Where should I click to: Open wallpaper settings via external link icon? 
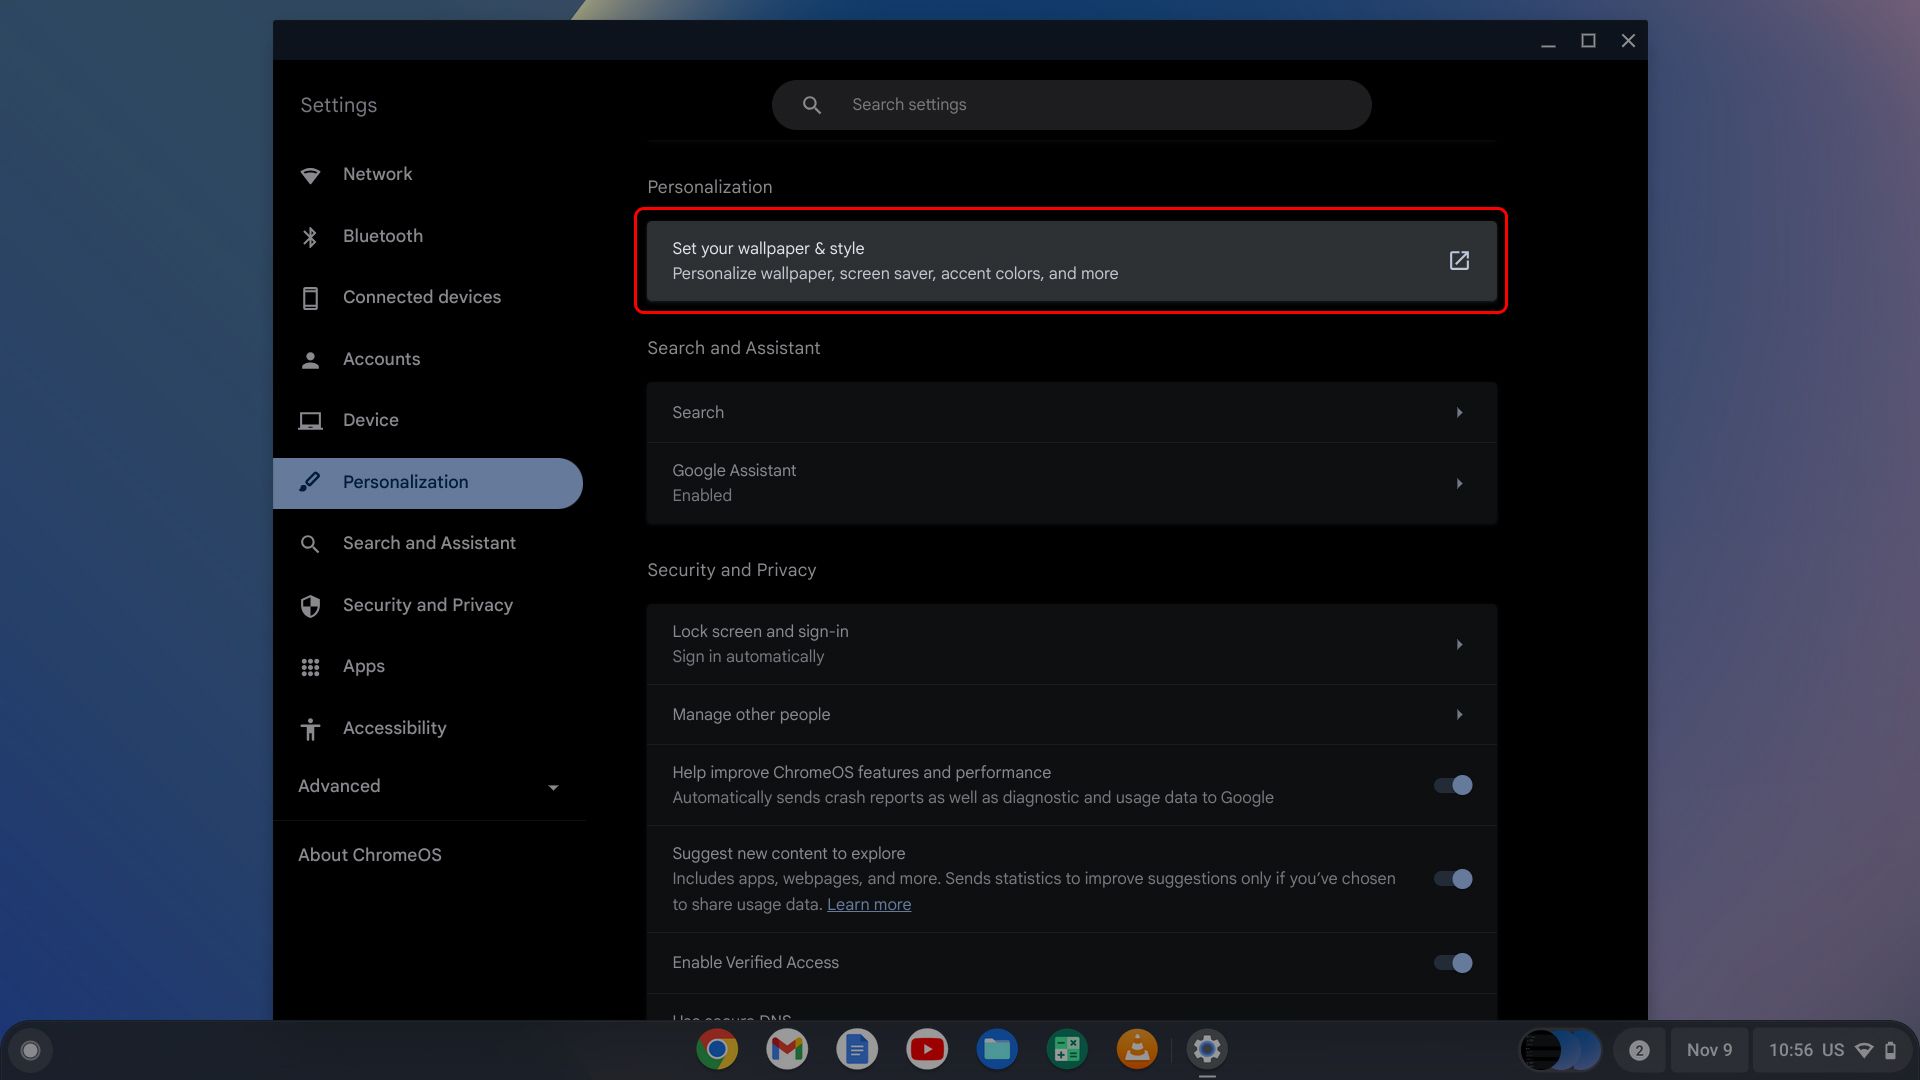(1459, 260)
